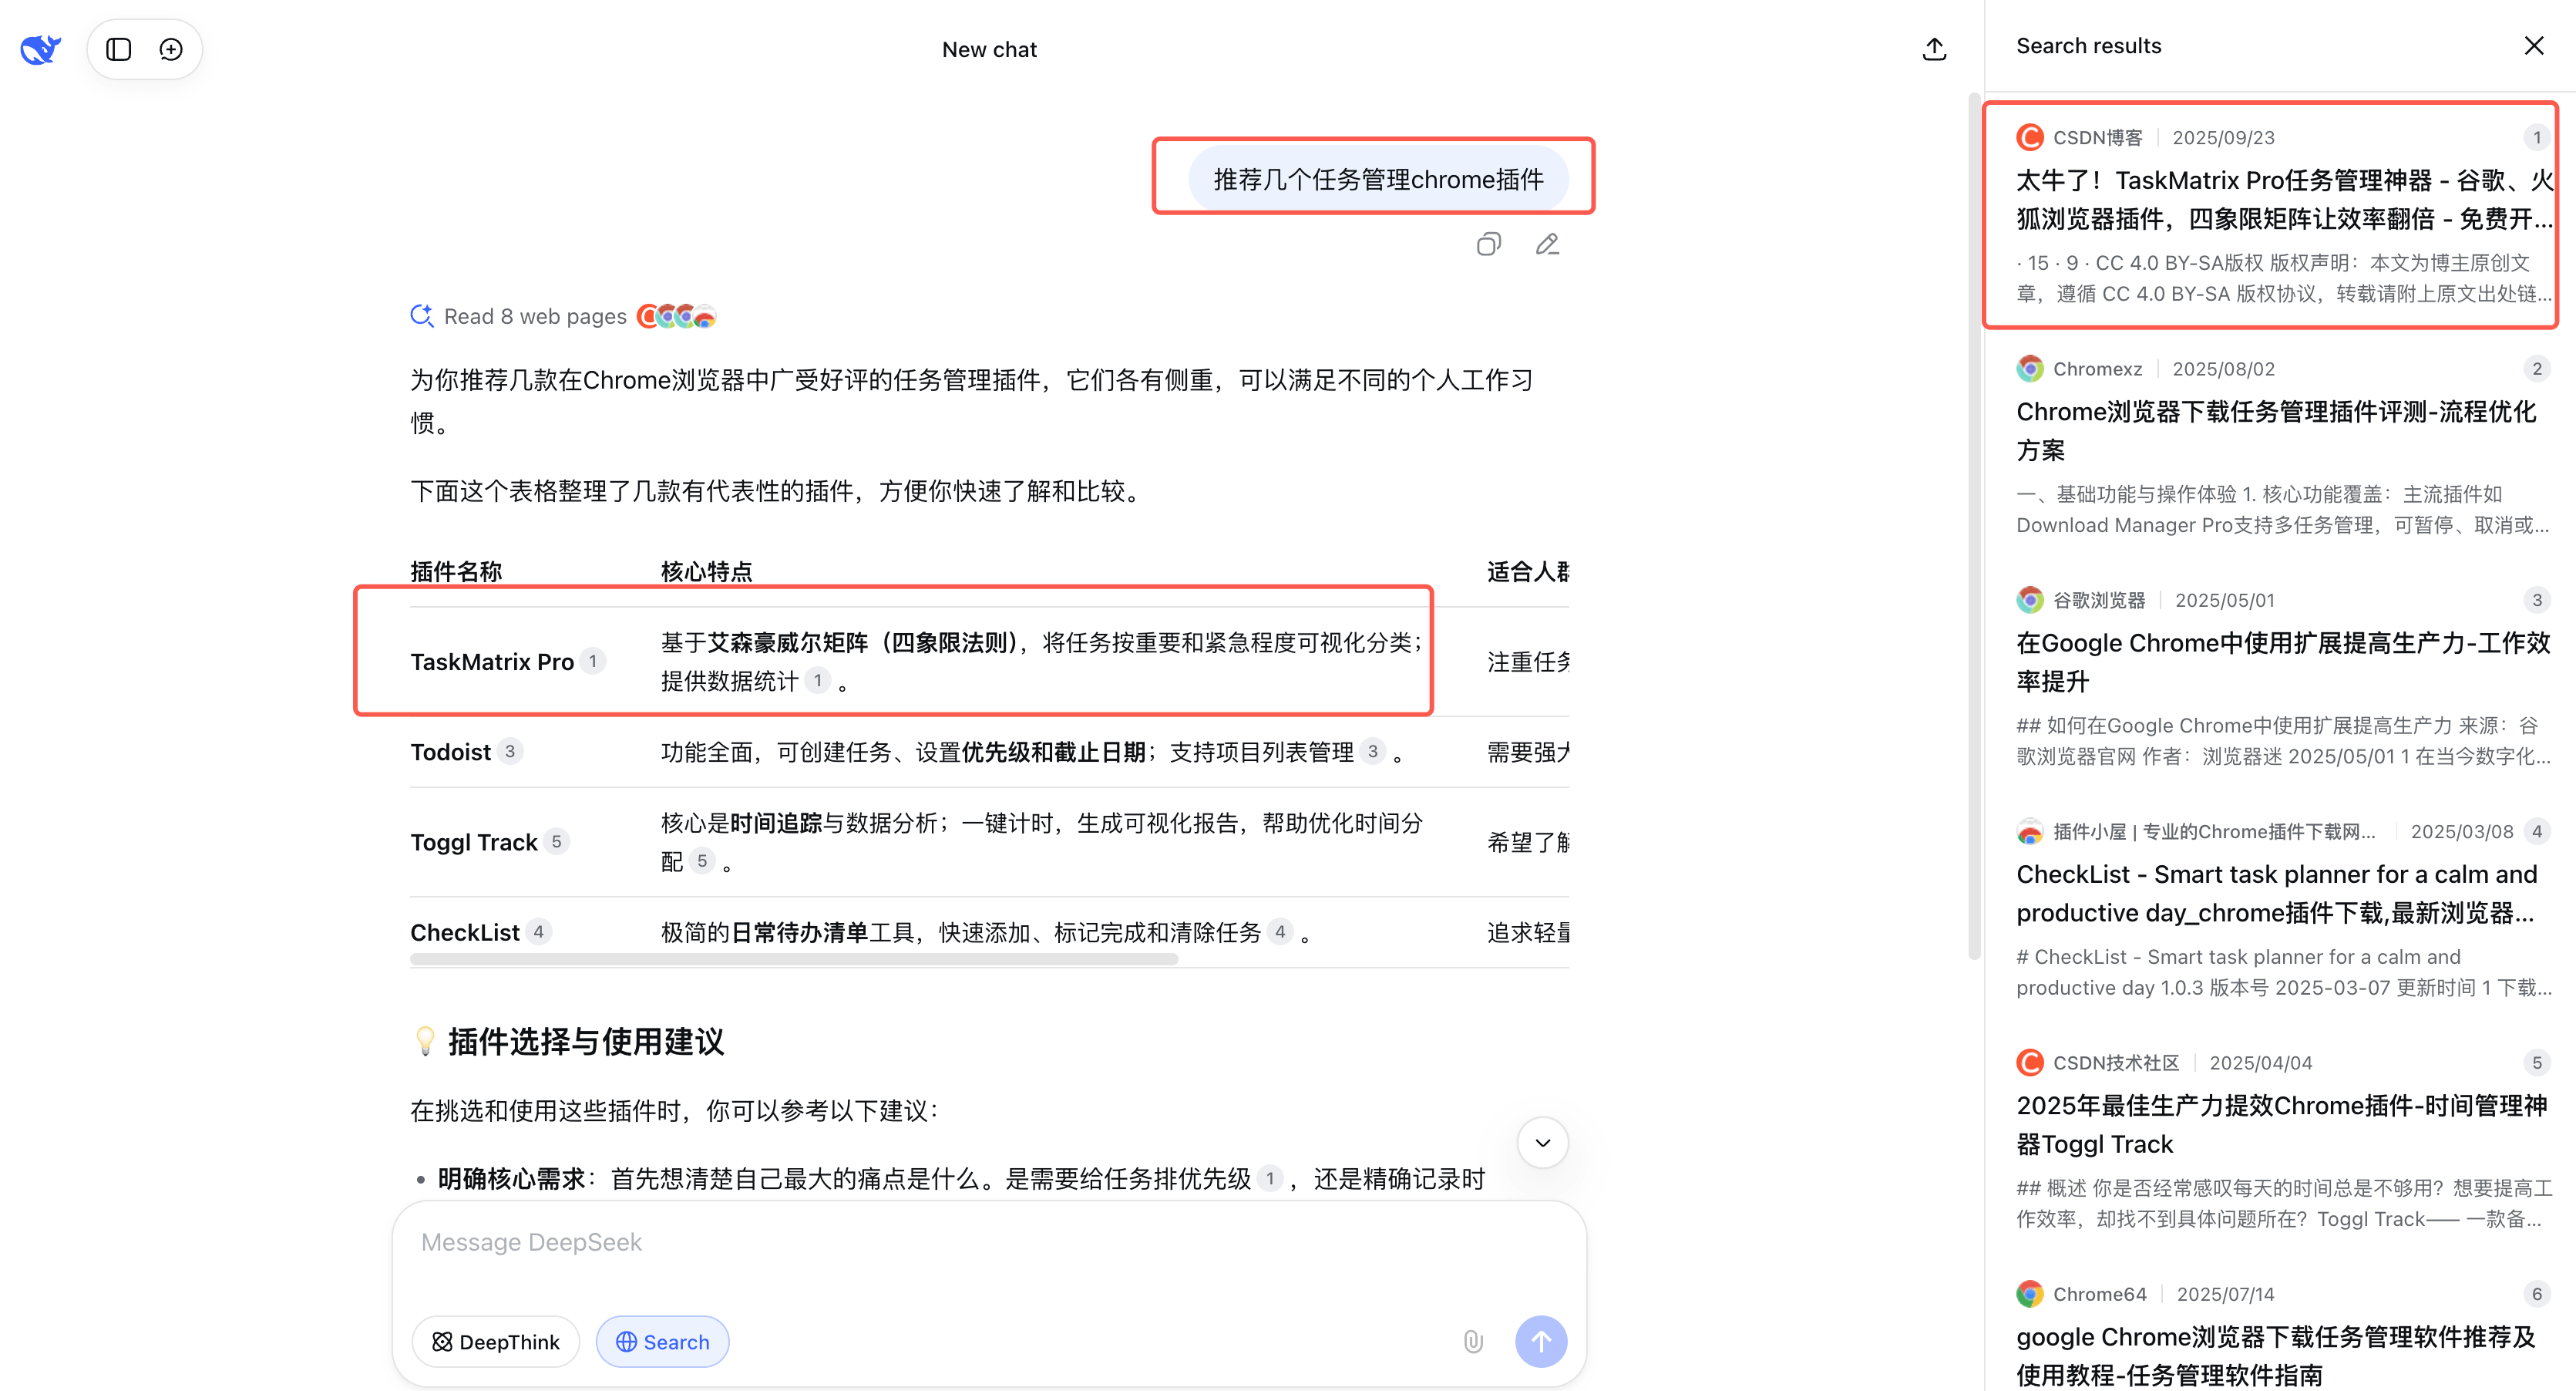Click the 插件选择与使用建议 heading
Screen dimensions: 2576x1391
click(585, 1041)
